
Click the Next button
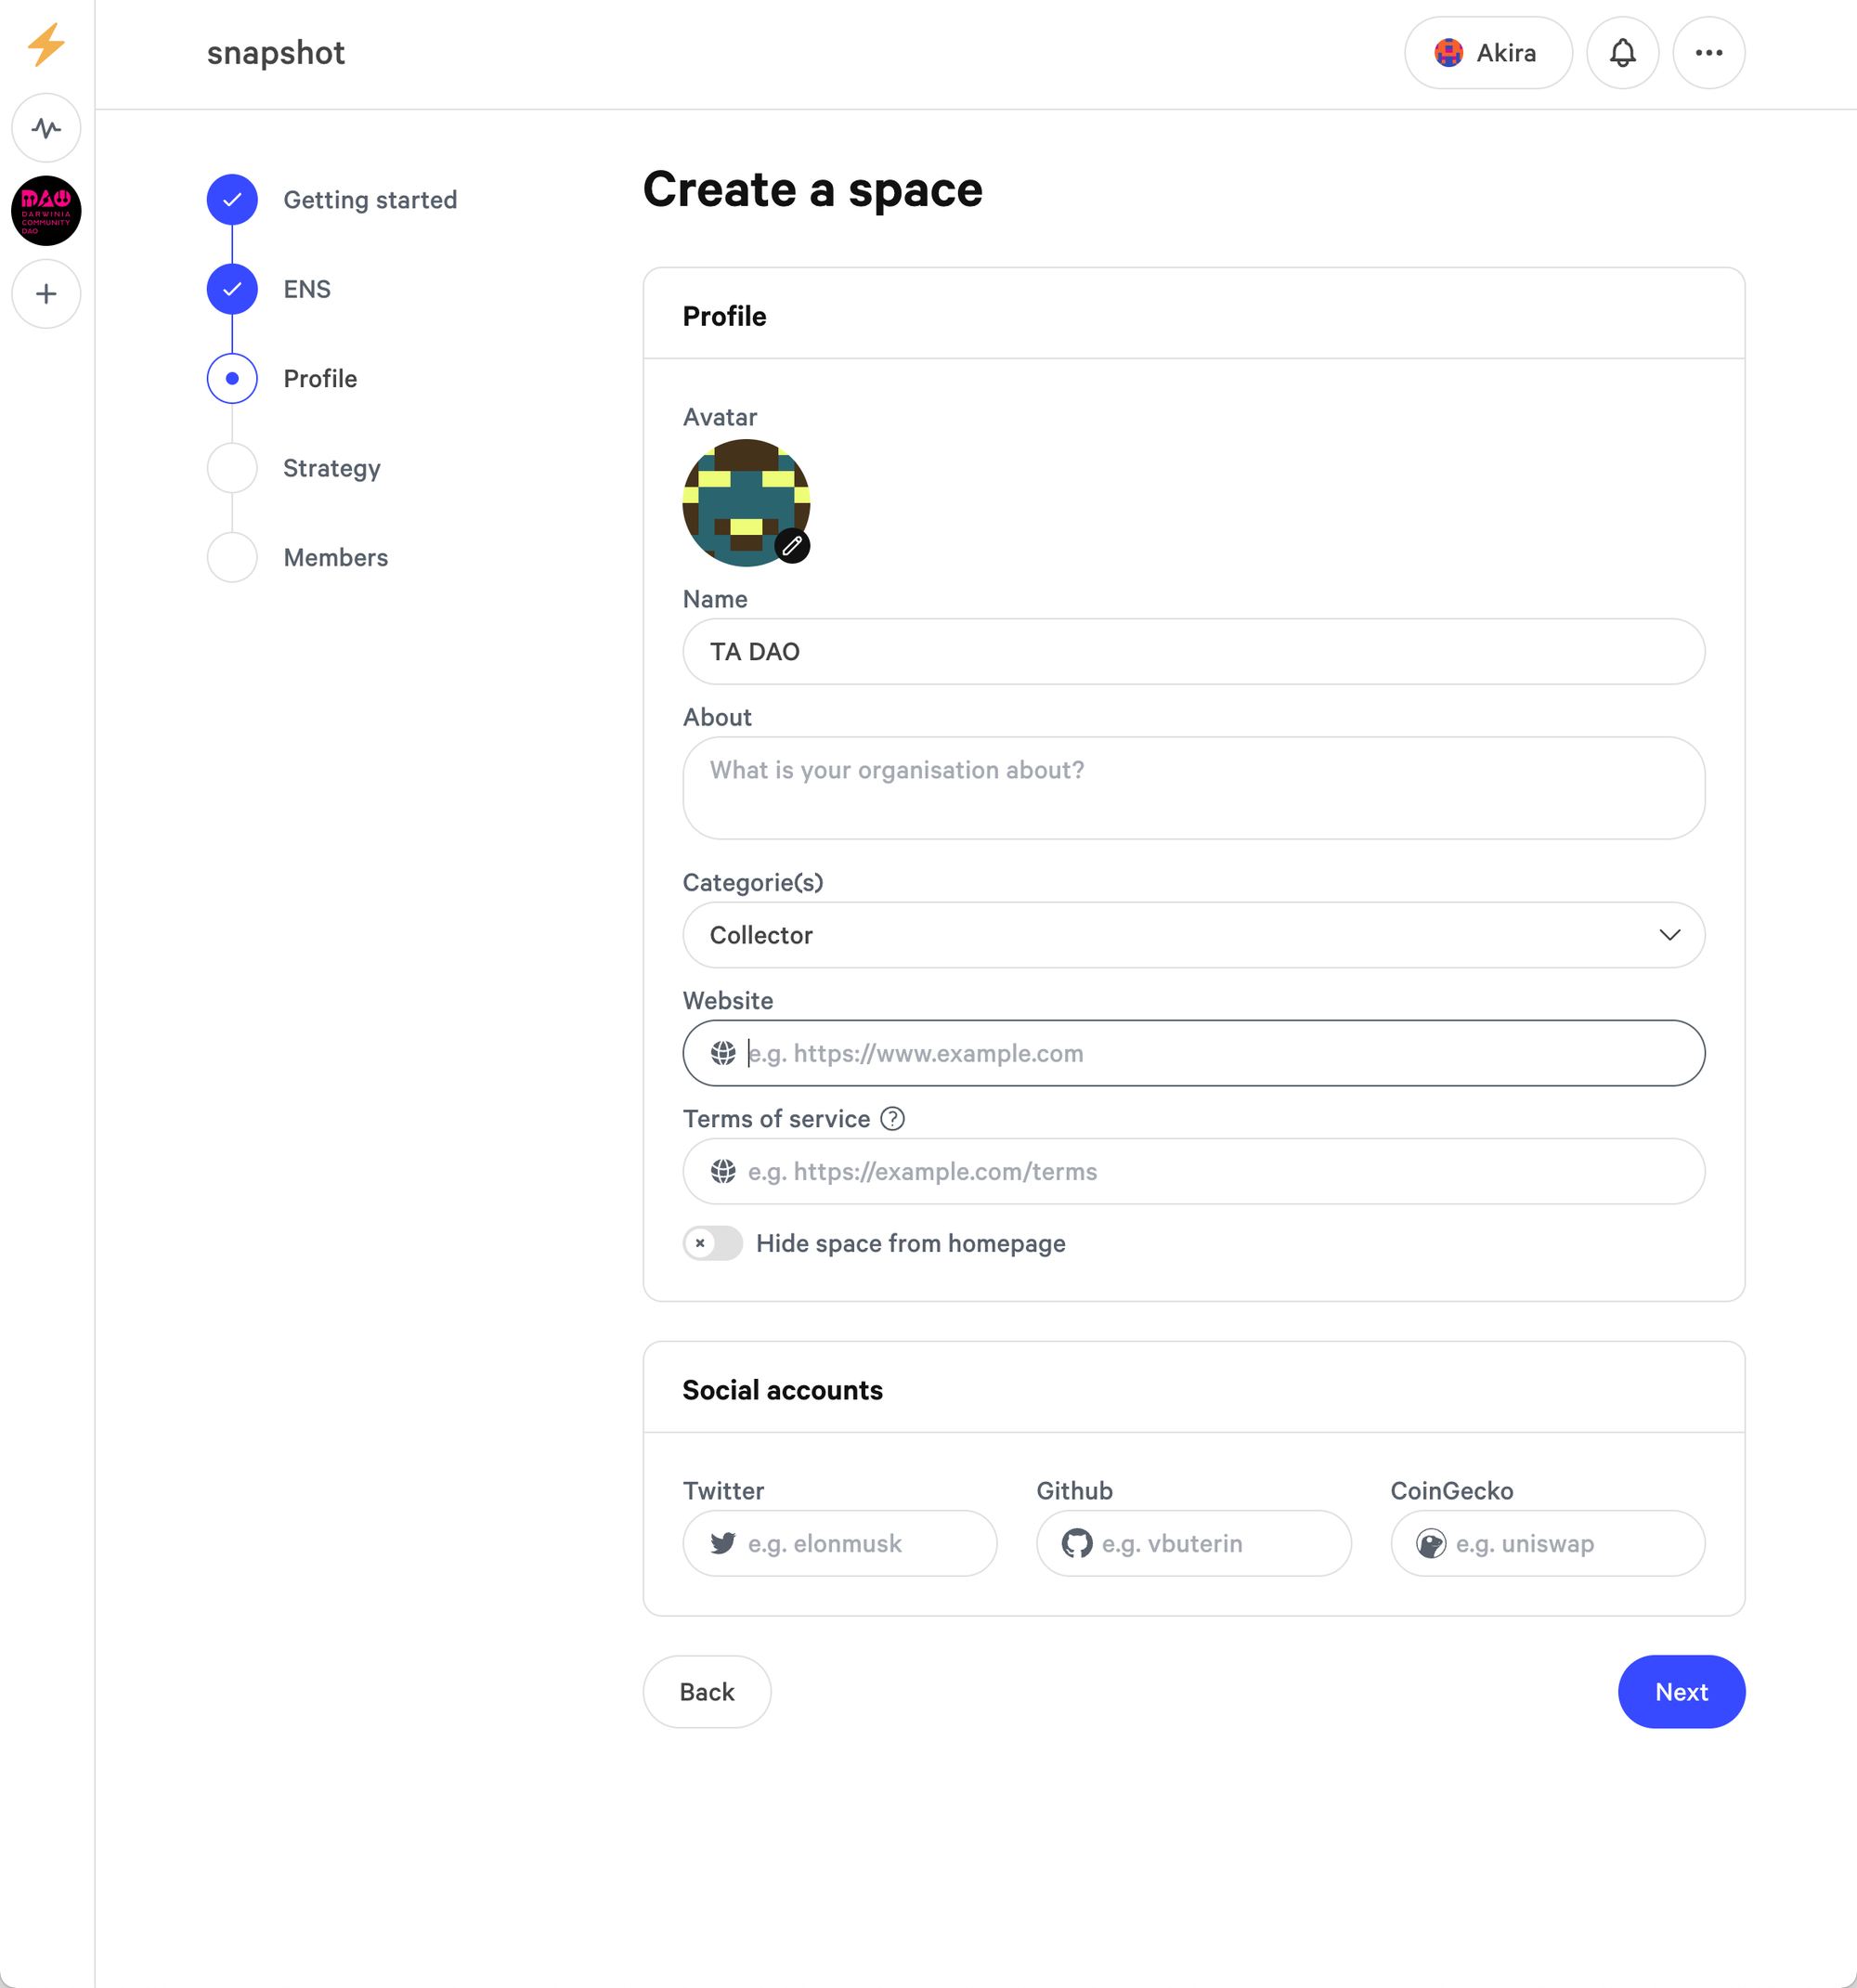[x=1680, y=1691]
